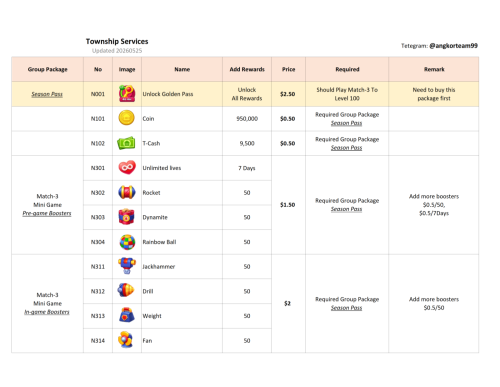This screenshot has height=387, width=500.
Task: Select cell N304
Action: pos(98,242)
